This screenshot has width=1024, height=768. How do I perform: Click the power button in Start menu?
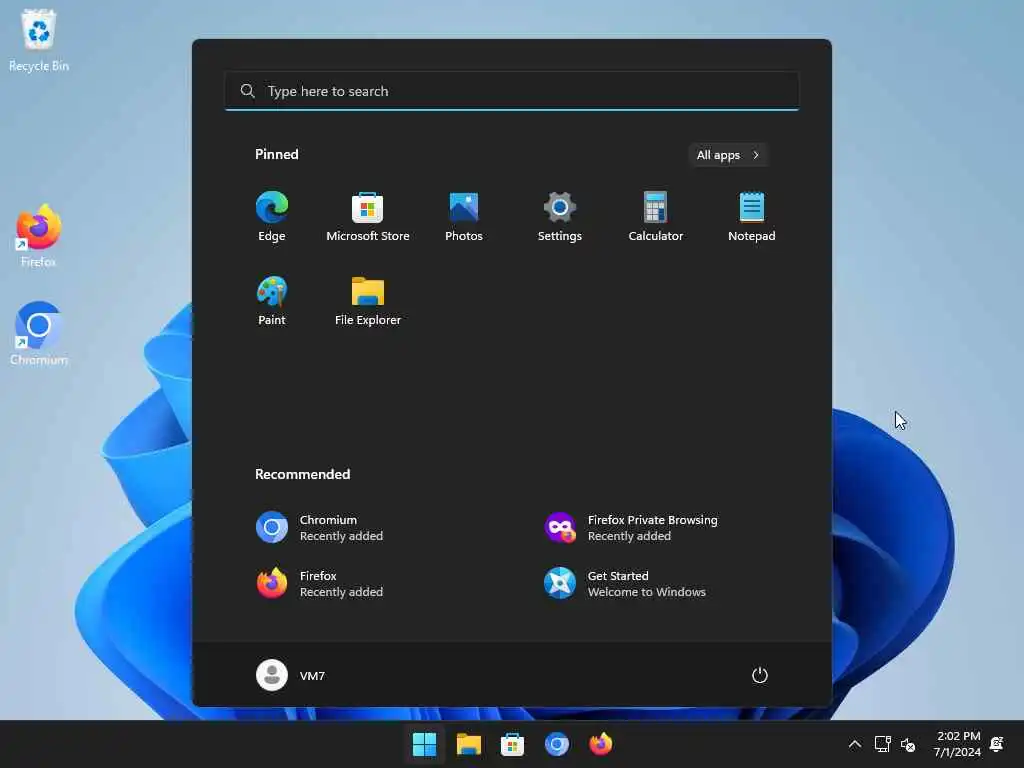[x=760, y=675]
